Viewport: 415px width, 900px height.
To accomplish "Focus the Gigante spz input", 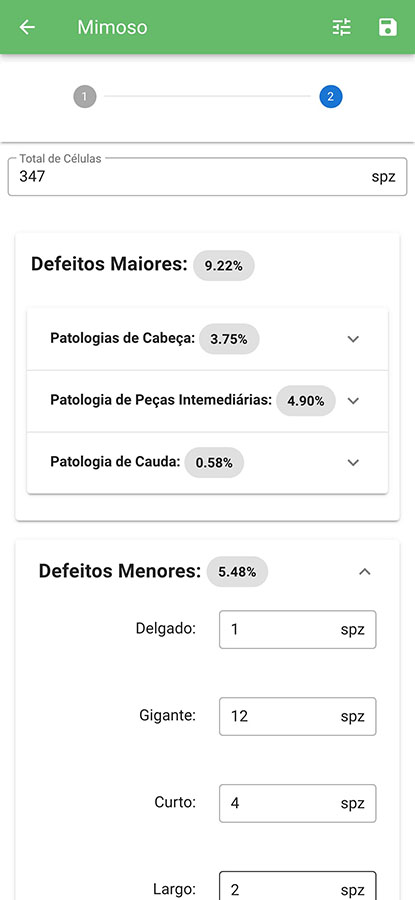I will point(297,716).
